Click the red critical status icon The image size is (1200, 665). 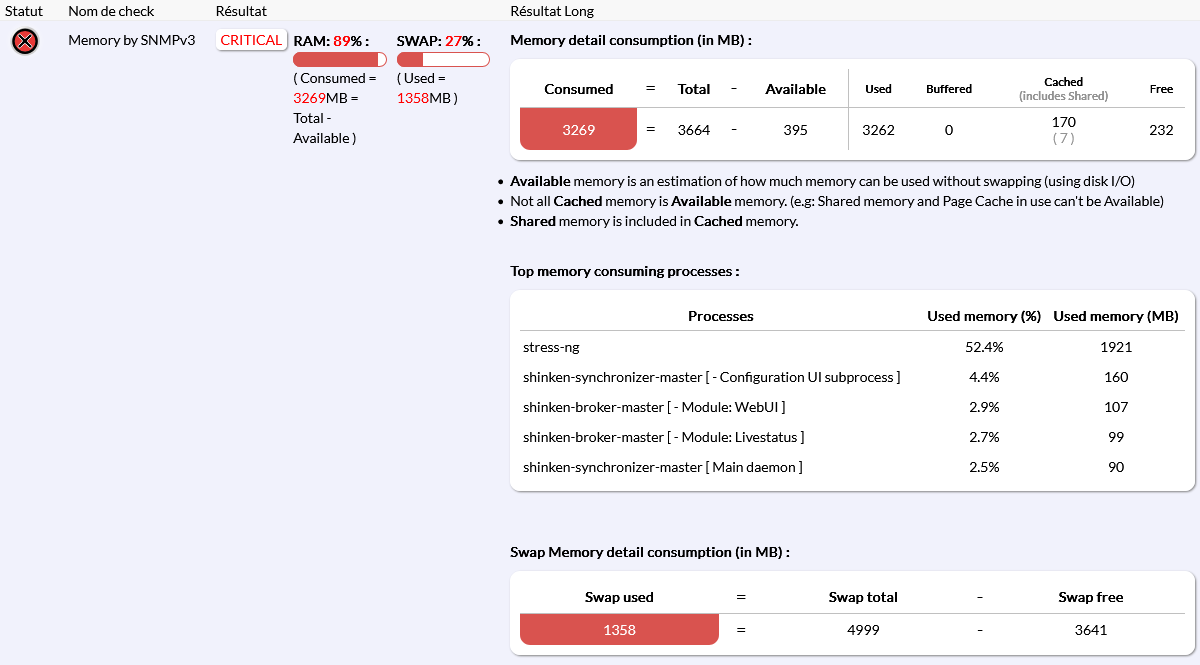(25, 41)
